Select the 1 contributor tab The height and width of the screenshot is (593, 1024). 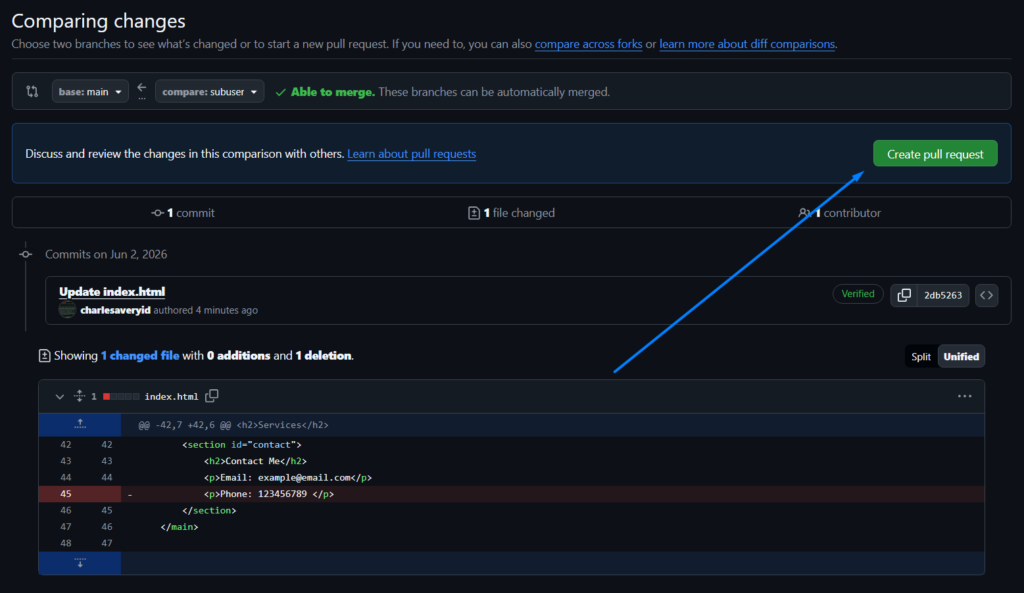pos(839,213)
